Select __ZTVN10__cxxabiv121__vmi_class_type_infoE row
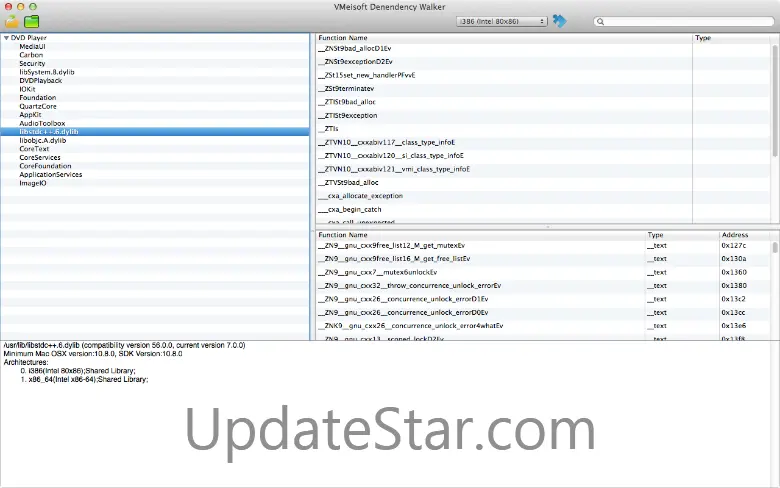Image resolution: width=780 pixels, height=488 pixels. 543,169
